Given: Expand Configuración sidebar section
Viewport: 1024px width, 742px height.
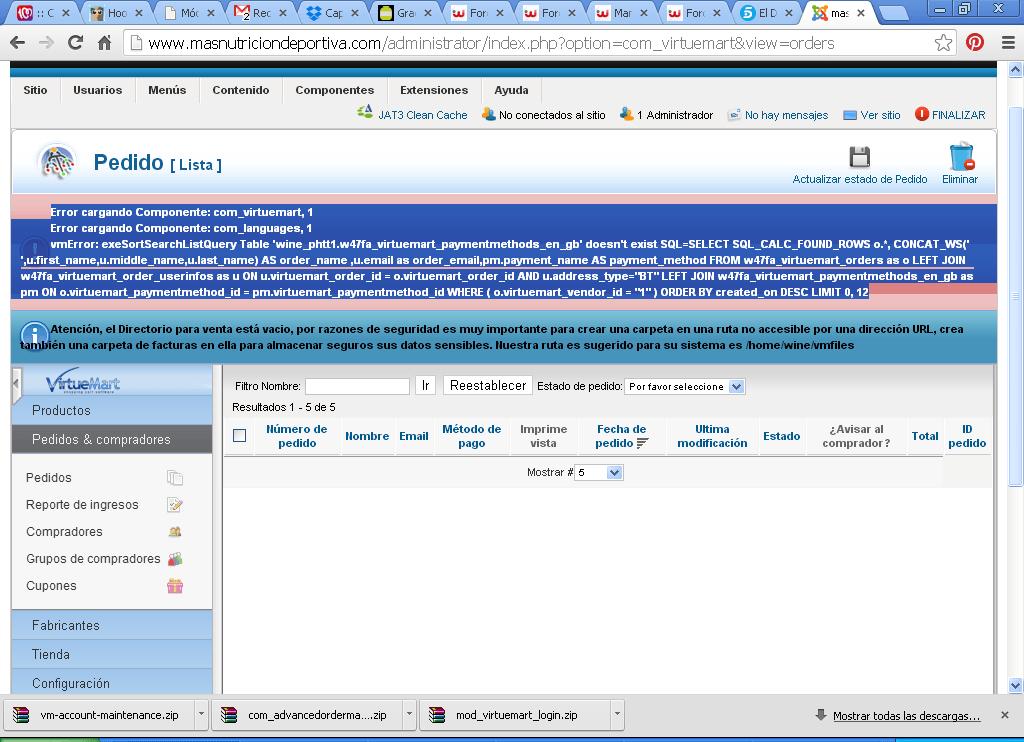Looking at the screenshot, I should point(112,683).
